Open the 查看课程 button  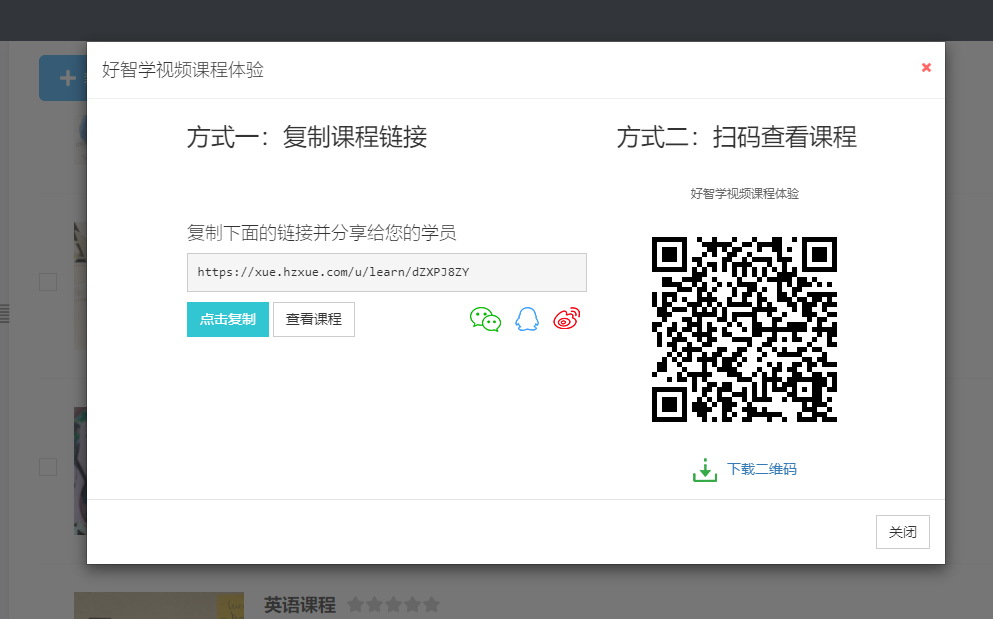(313, 319)
